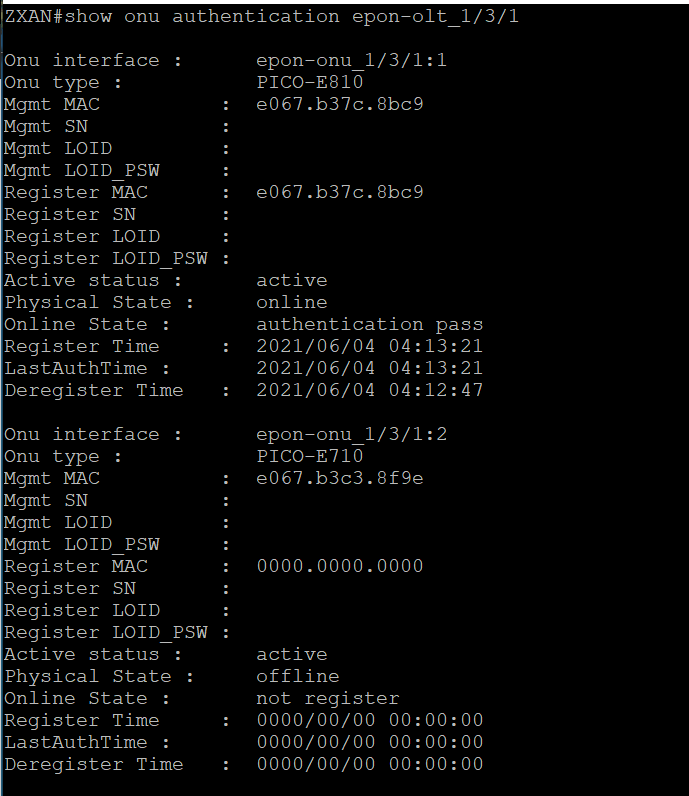Click the Mgmt MAC value e067.b3c3.8f9e
Image resolution: width=689 pixels, height=796 pixels.
pyautogui.click(x=340, y=478)
